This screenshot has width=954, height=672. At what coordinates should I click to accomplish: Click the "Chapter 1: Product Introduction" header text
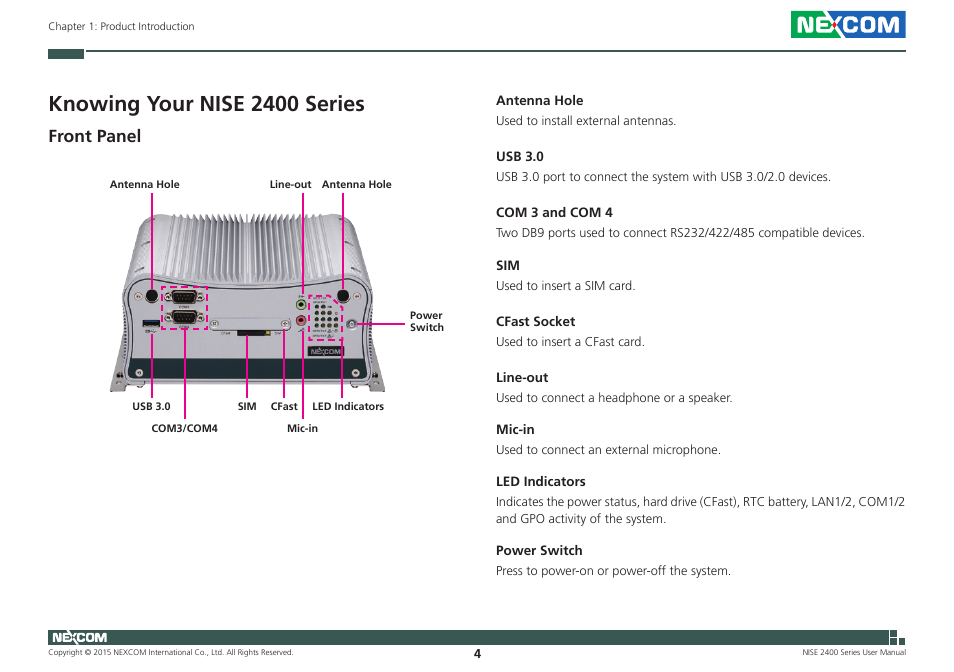tap(121, 26)
